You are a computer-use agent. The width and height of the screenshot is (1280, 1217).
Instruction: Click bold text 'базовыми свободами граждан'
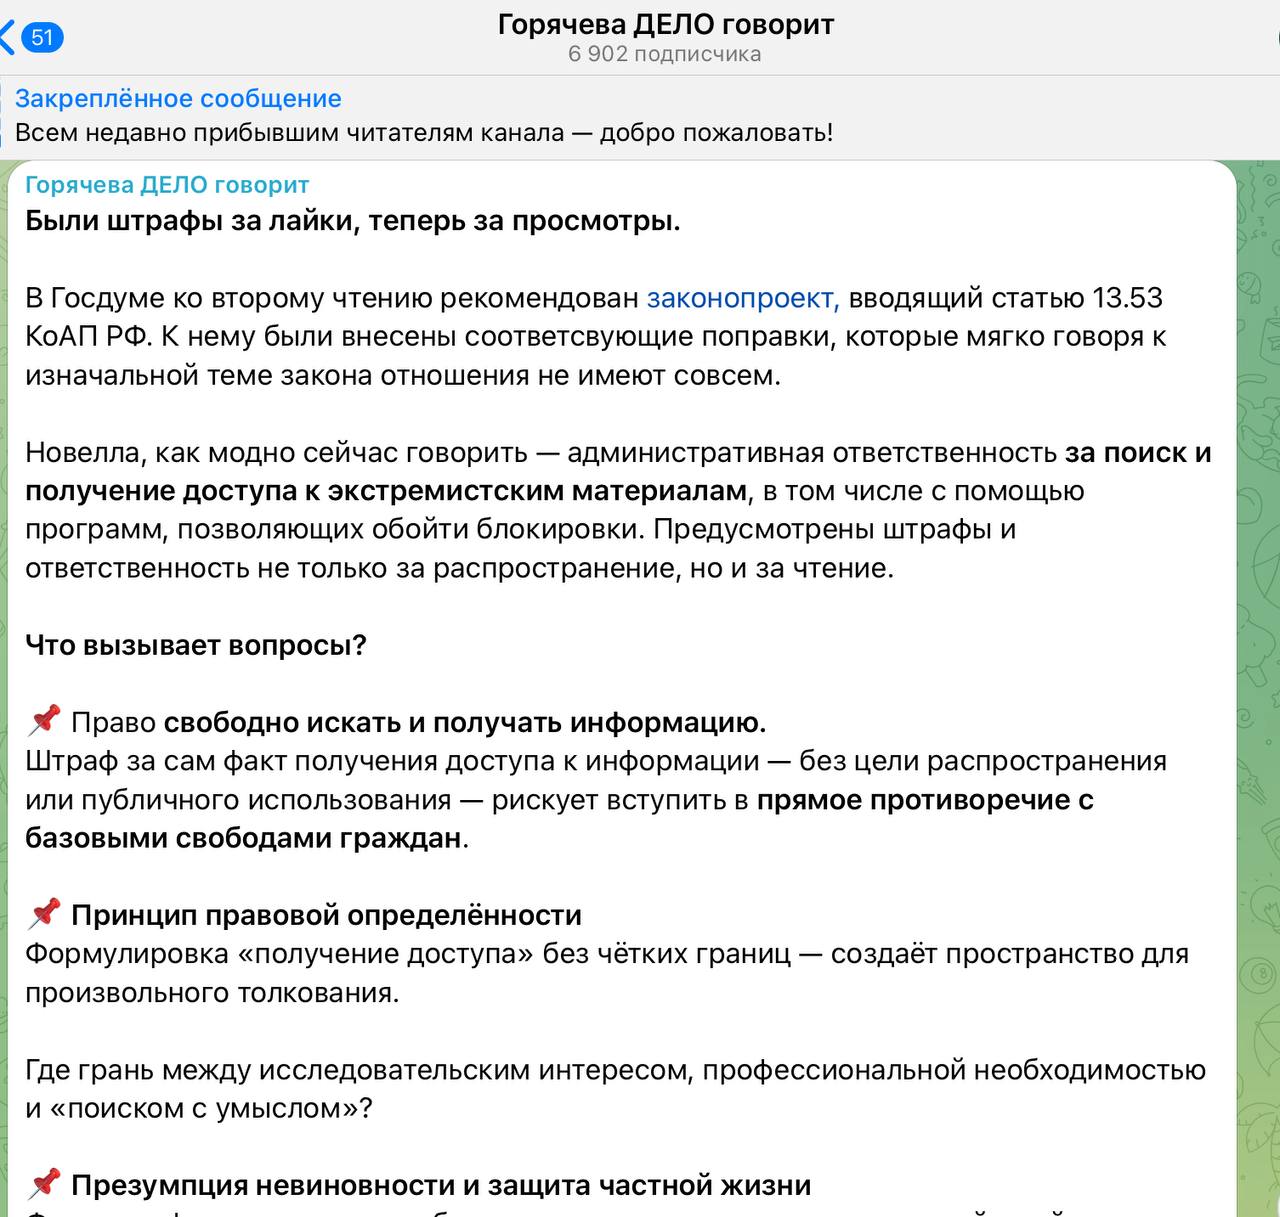(x=243, y=838)
